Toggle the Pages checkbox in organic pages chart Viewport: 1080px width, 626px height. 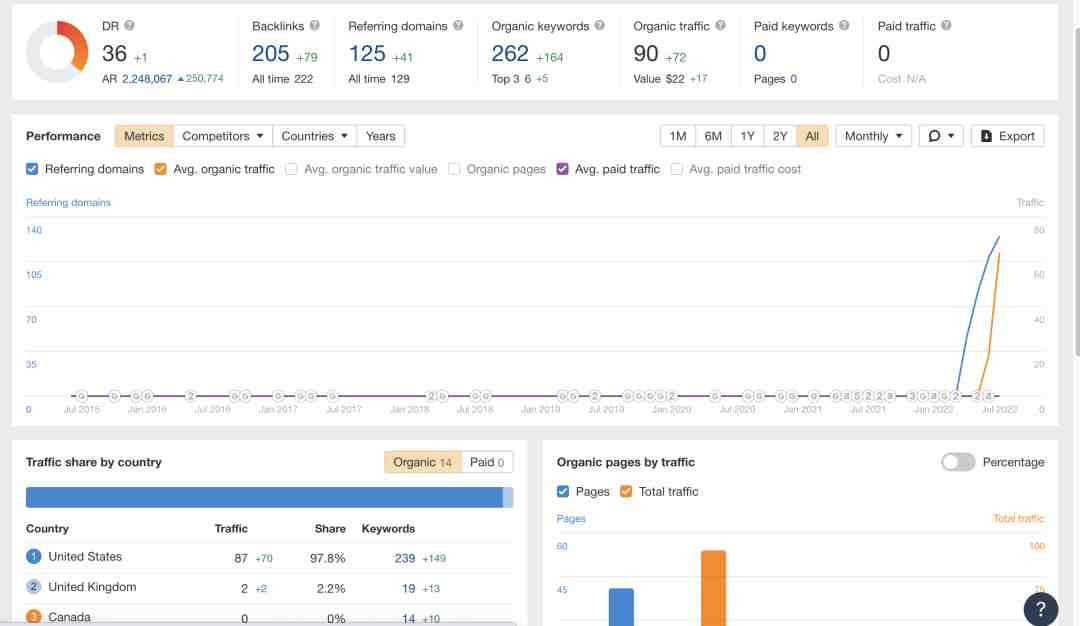click(x=563, y=491)
